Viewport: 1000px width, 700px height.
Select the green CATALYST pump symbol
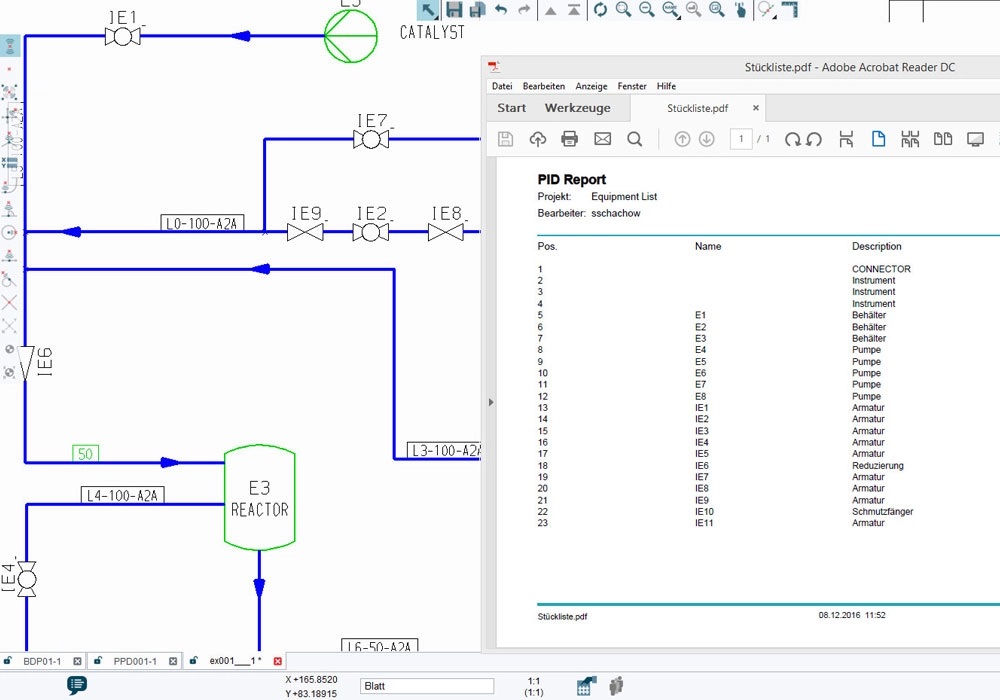coord(351,36)
